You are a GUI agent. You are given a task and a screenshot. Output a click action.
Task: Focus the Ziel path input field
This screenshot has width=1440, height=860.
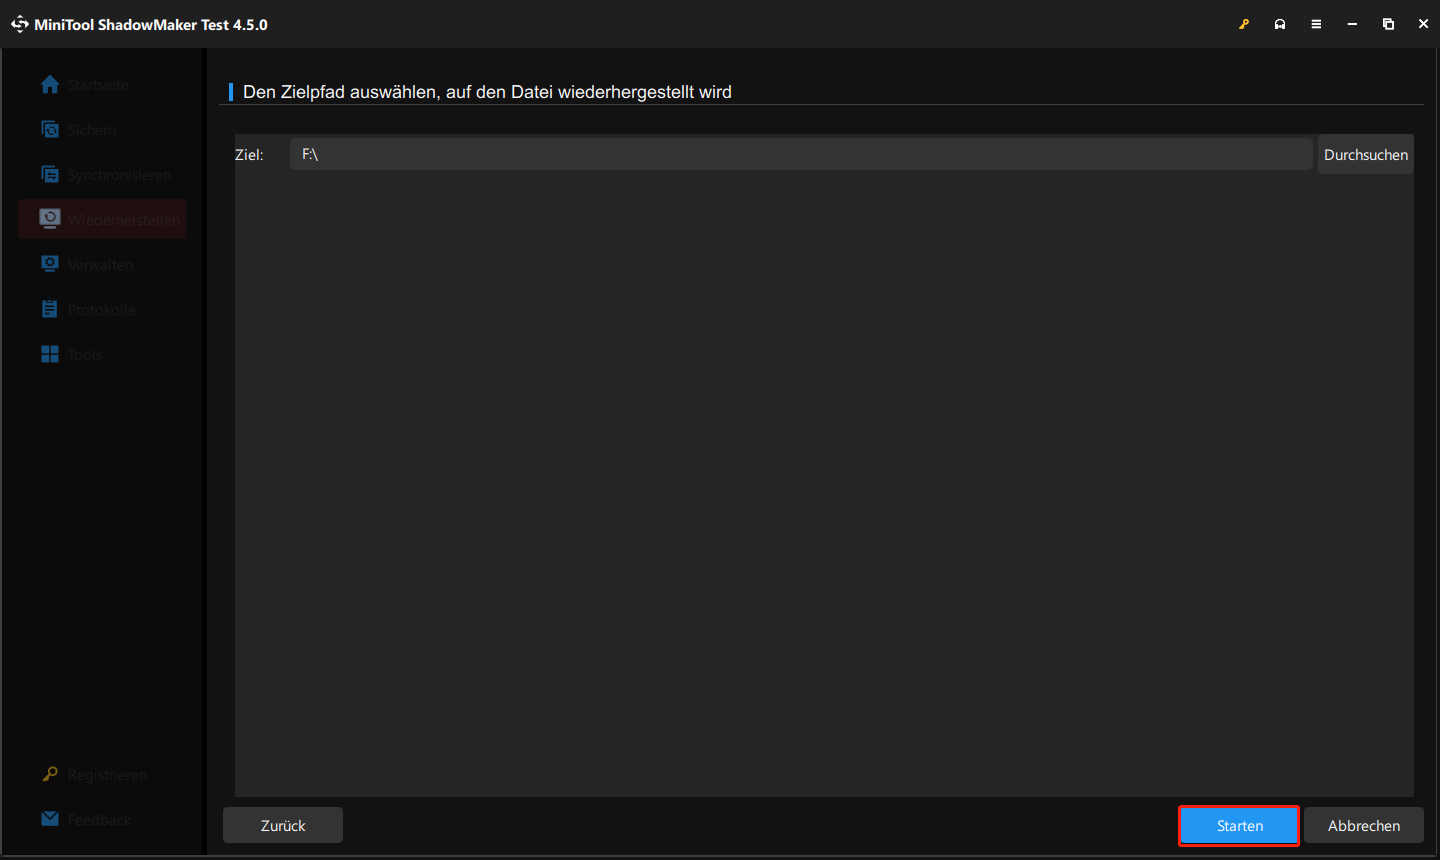[x=801, y=154]
